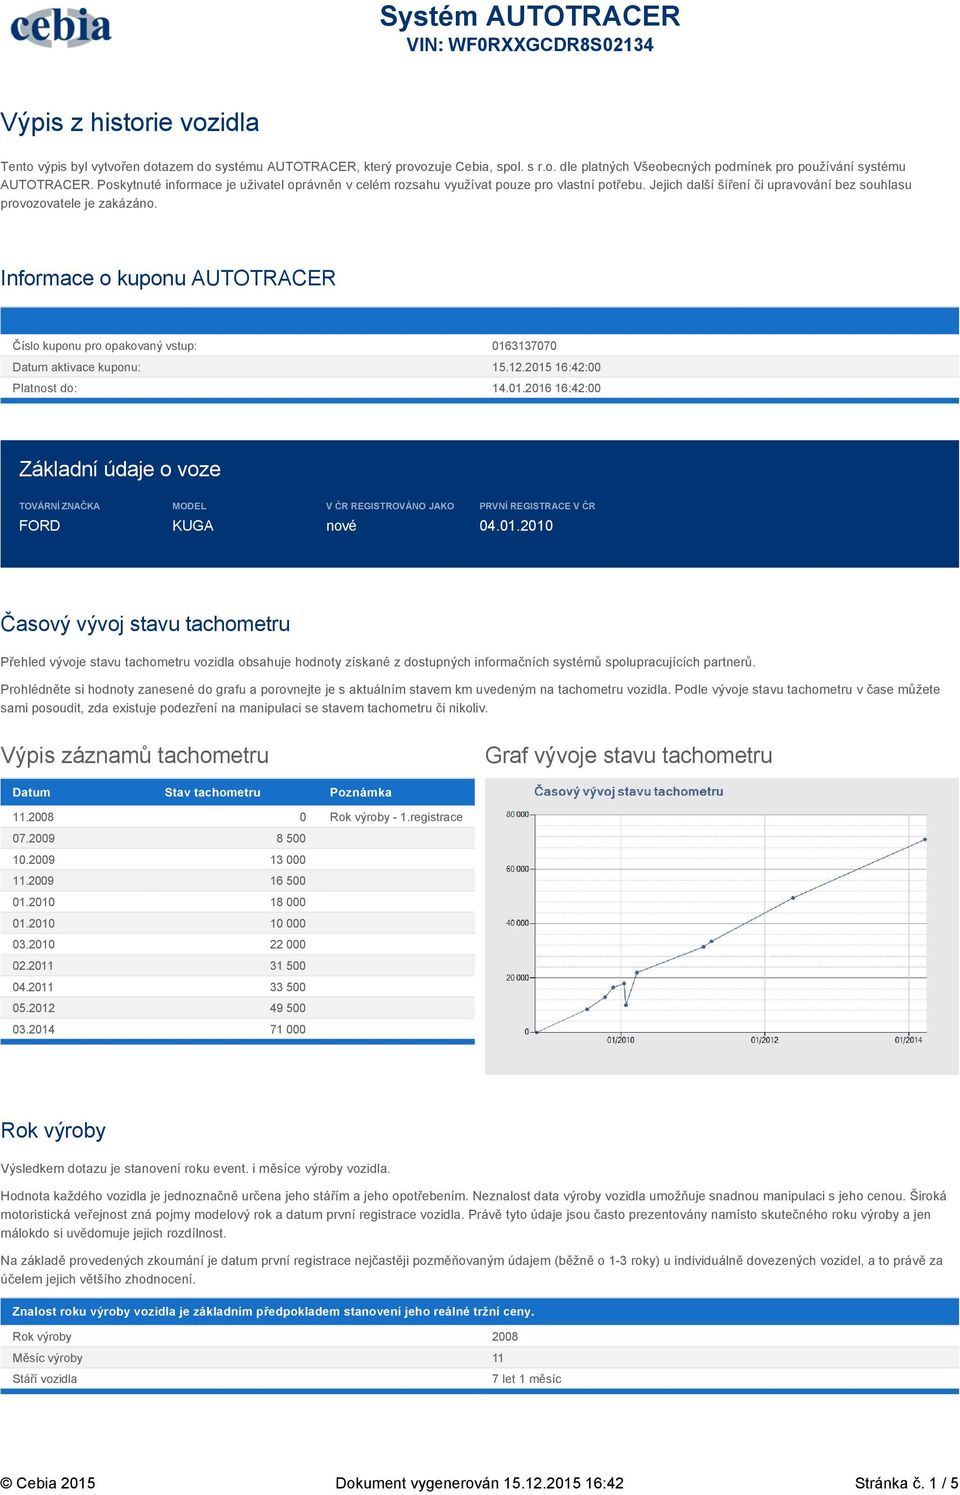
Task: Click the 'Rok výroby' section heading
Action: tap(53, 1130)
